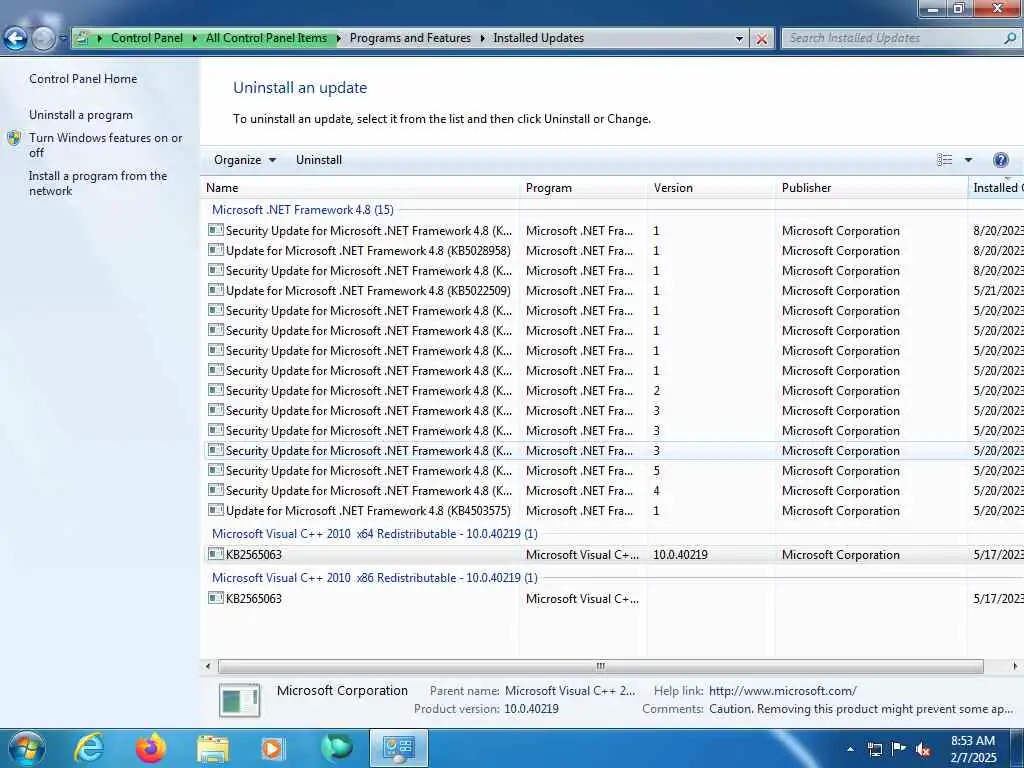
Task: Select All Control Panel Items breadcrumb
Action: tap(266, 38)
